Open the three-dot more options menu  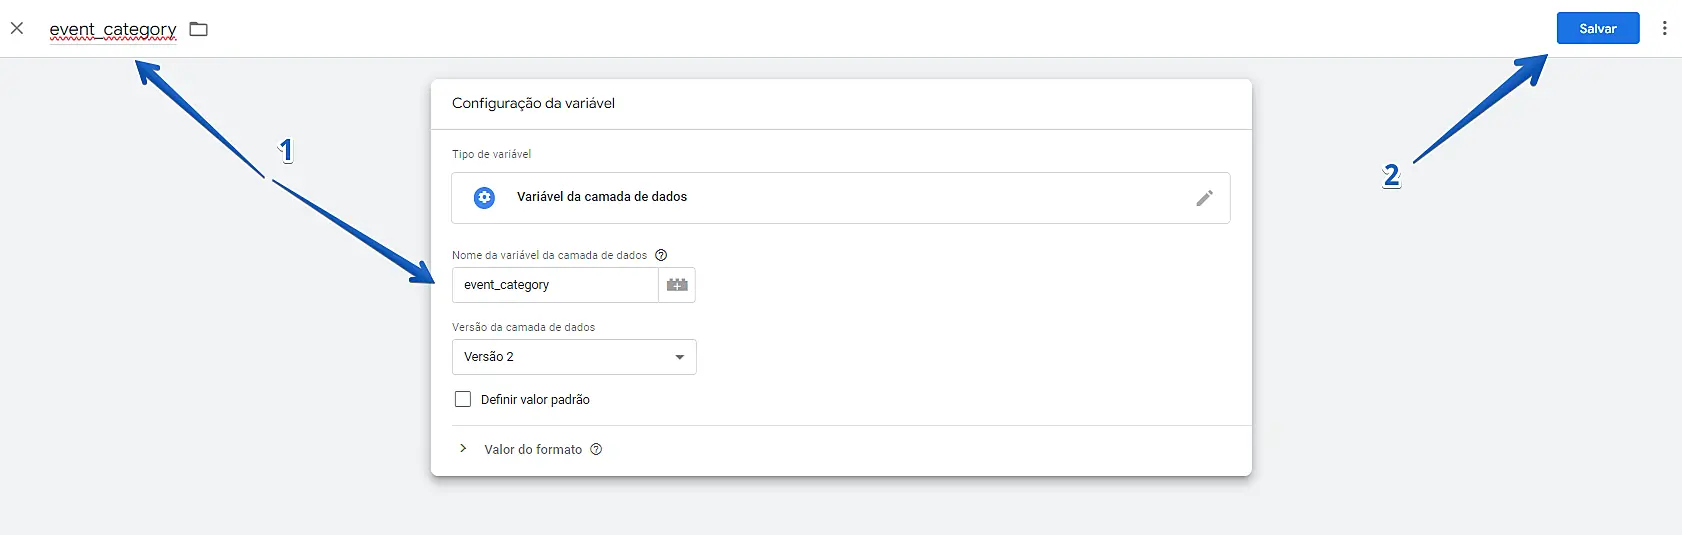click(1664, 28)
